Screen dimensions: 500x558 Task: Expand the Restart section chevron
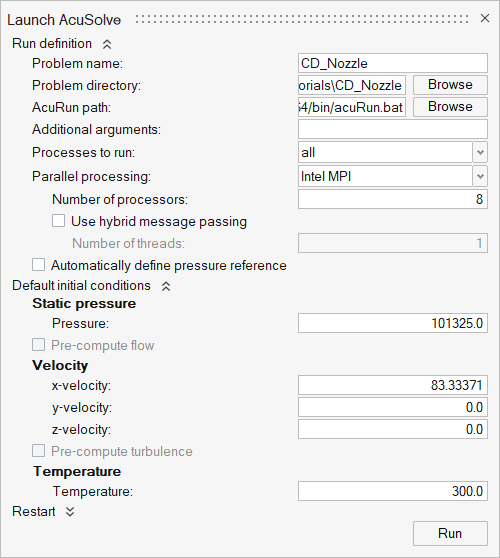click(70, 512)
